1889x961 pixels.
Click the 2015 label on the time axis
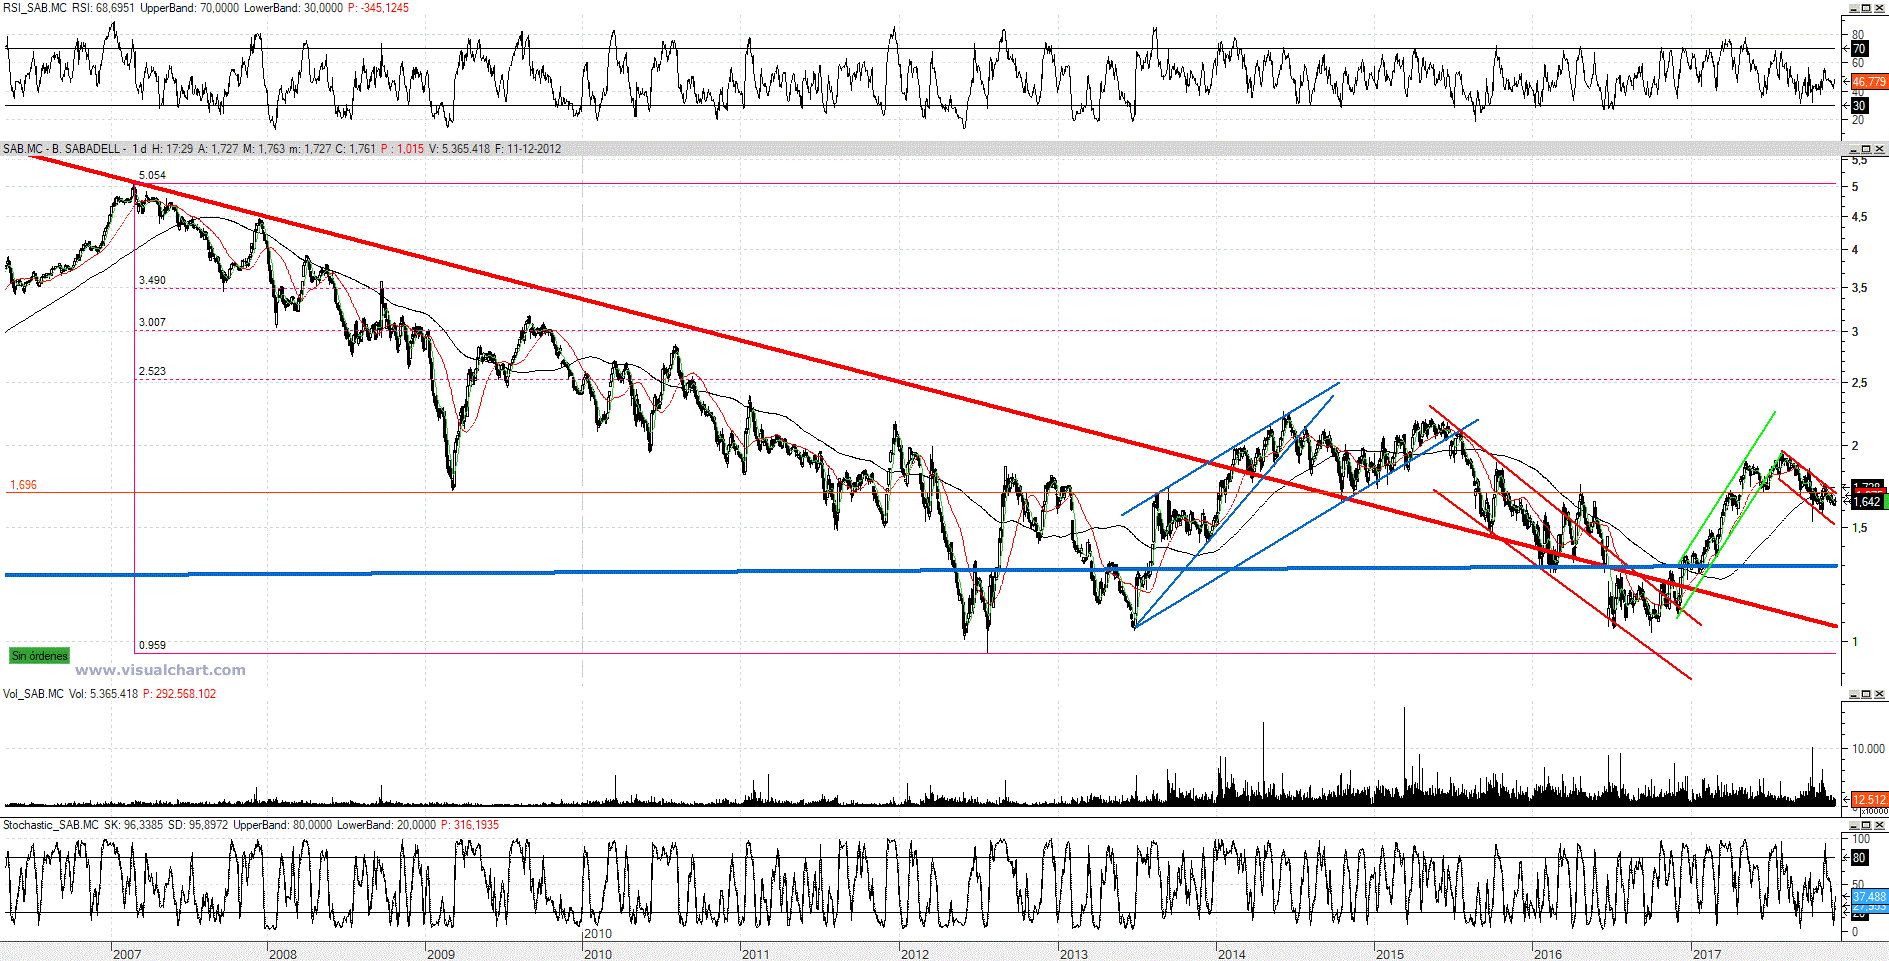pyautogui.click(x=1390, y=954)
